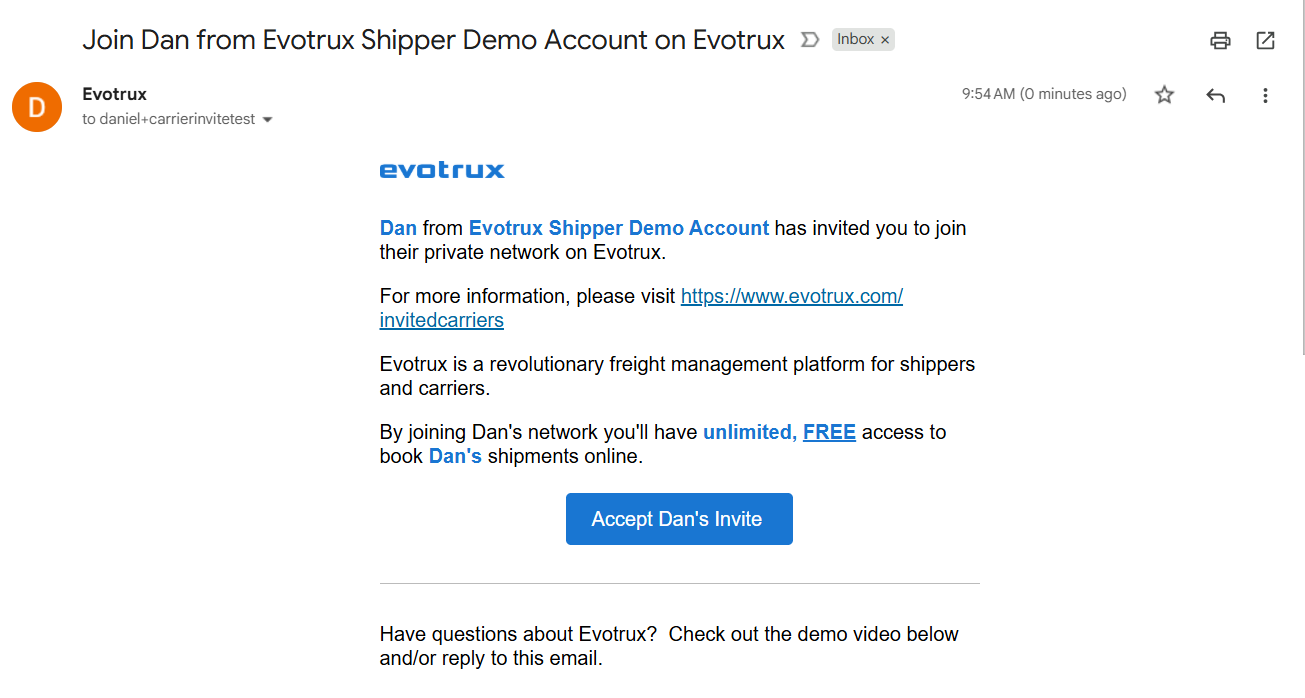1305x698 pixels.
Task: Open the three-dot more options menu
Action: (1265, 95)
